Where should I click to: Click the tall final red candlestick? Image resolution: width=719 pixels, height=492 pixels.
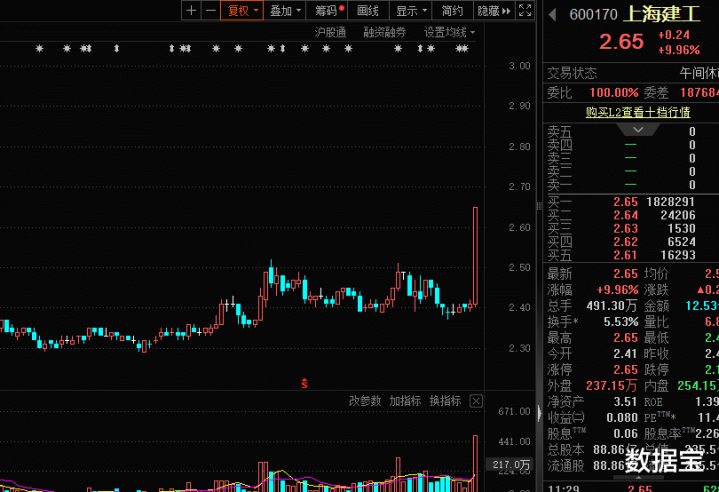[x=476, y=256]
